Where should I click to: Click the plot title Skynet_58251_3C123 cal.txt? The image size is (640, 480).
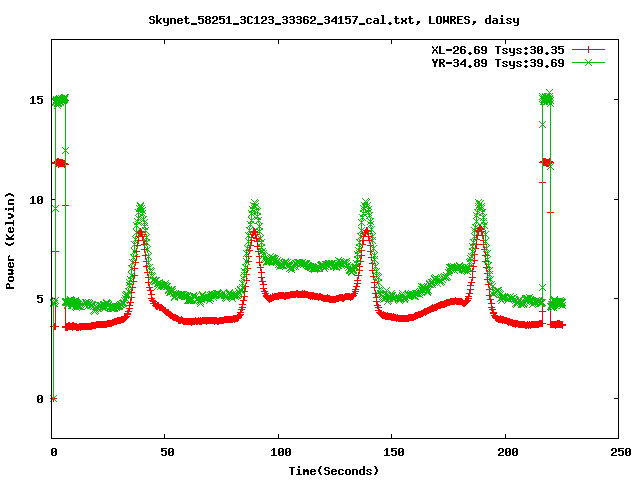pyautogui.click(x=334, y=20)
